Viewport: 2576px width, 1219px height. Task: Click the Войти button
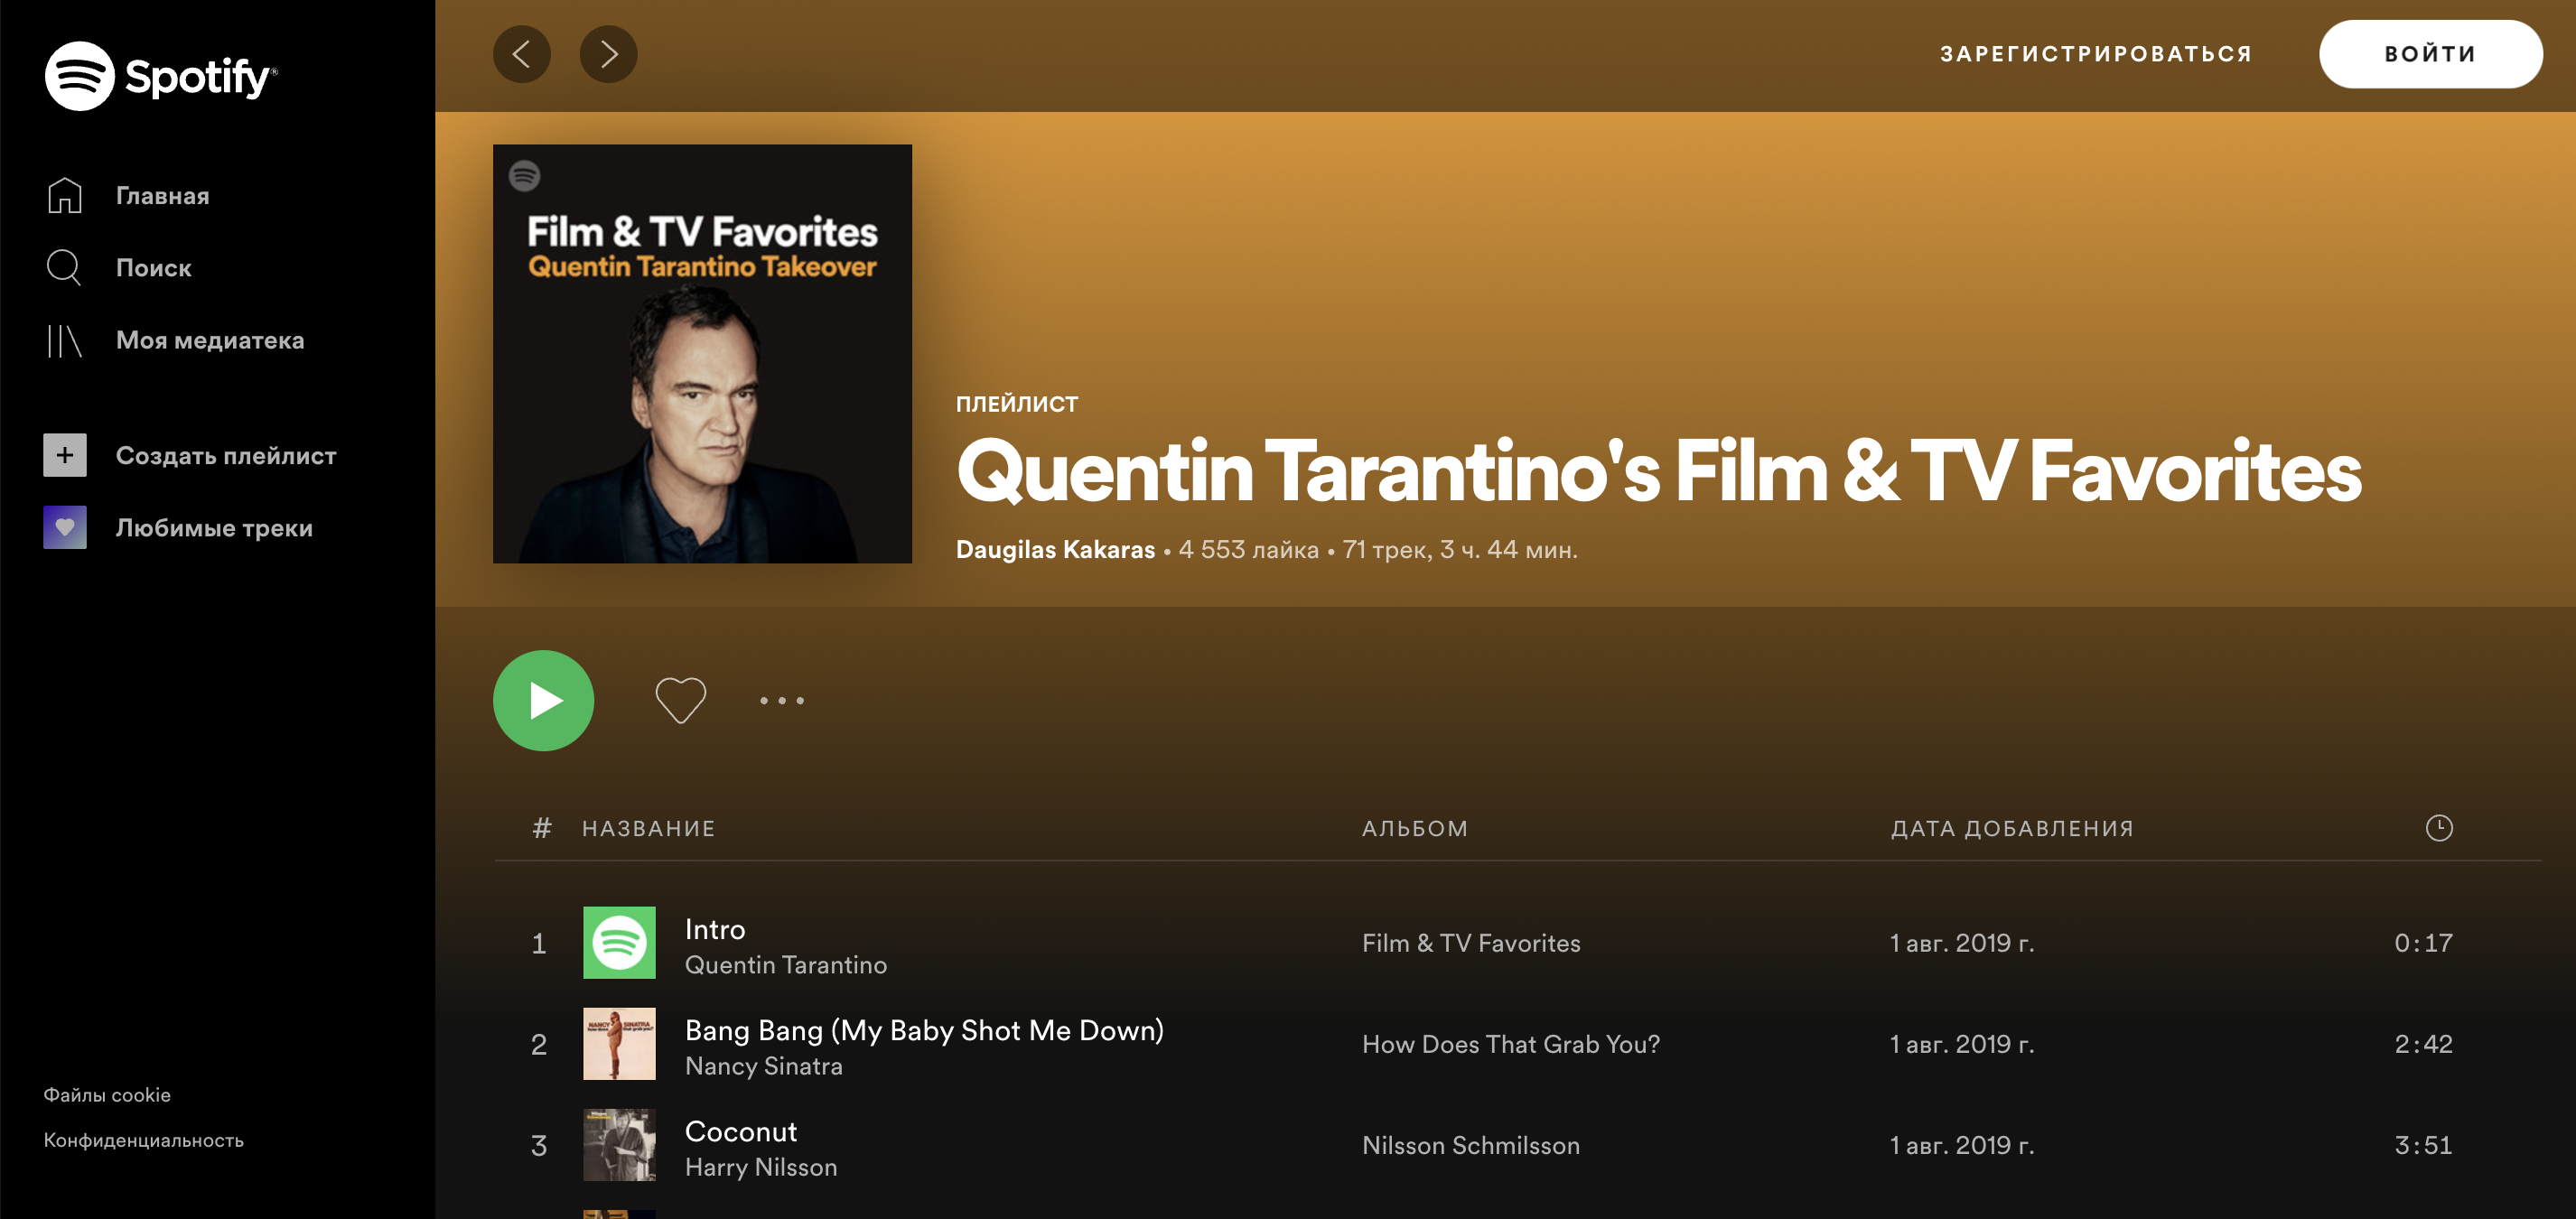pyautogui.click(x=2430, y=54)
